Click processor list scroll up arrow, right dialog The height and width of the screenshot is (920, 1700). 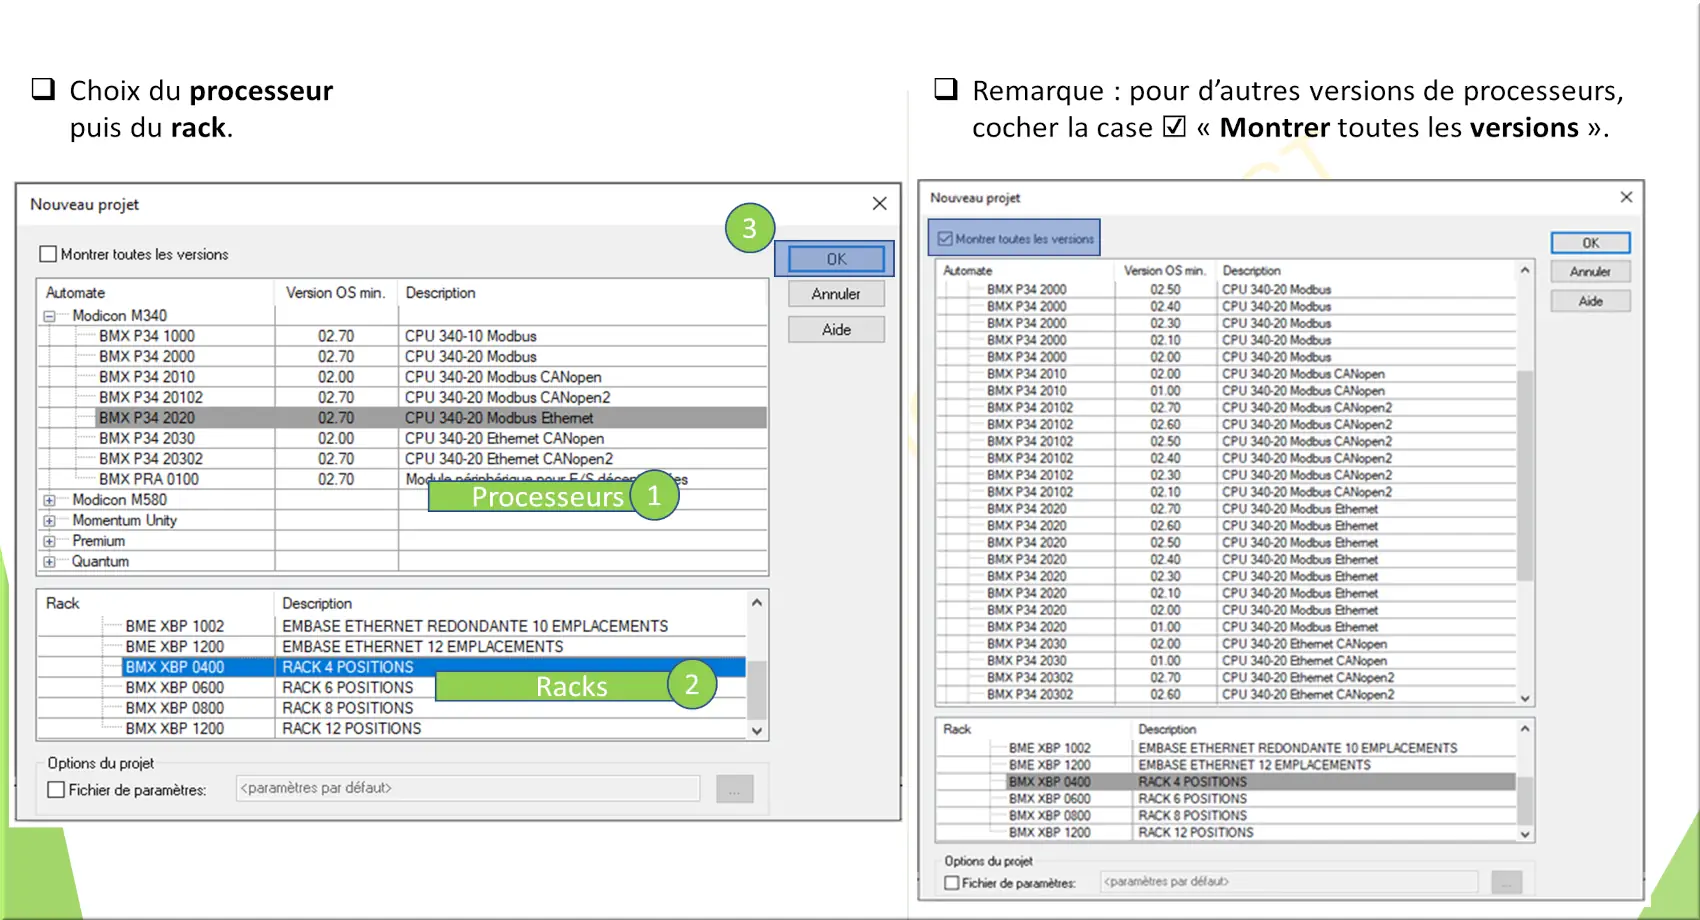click(1525, 270)
